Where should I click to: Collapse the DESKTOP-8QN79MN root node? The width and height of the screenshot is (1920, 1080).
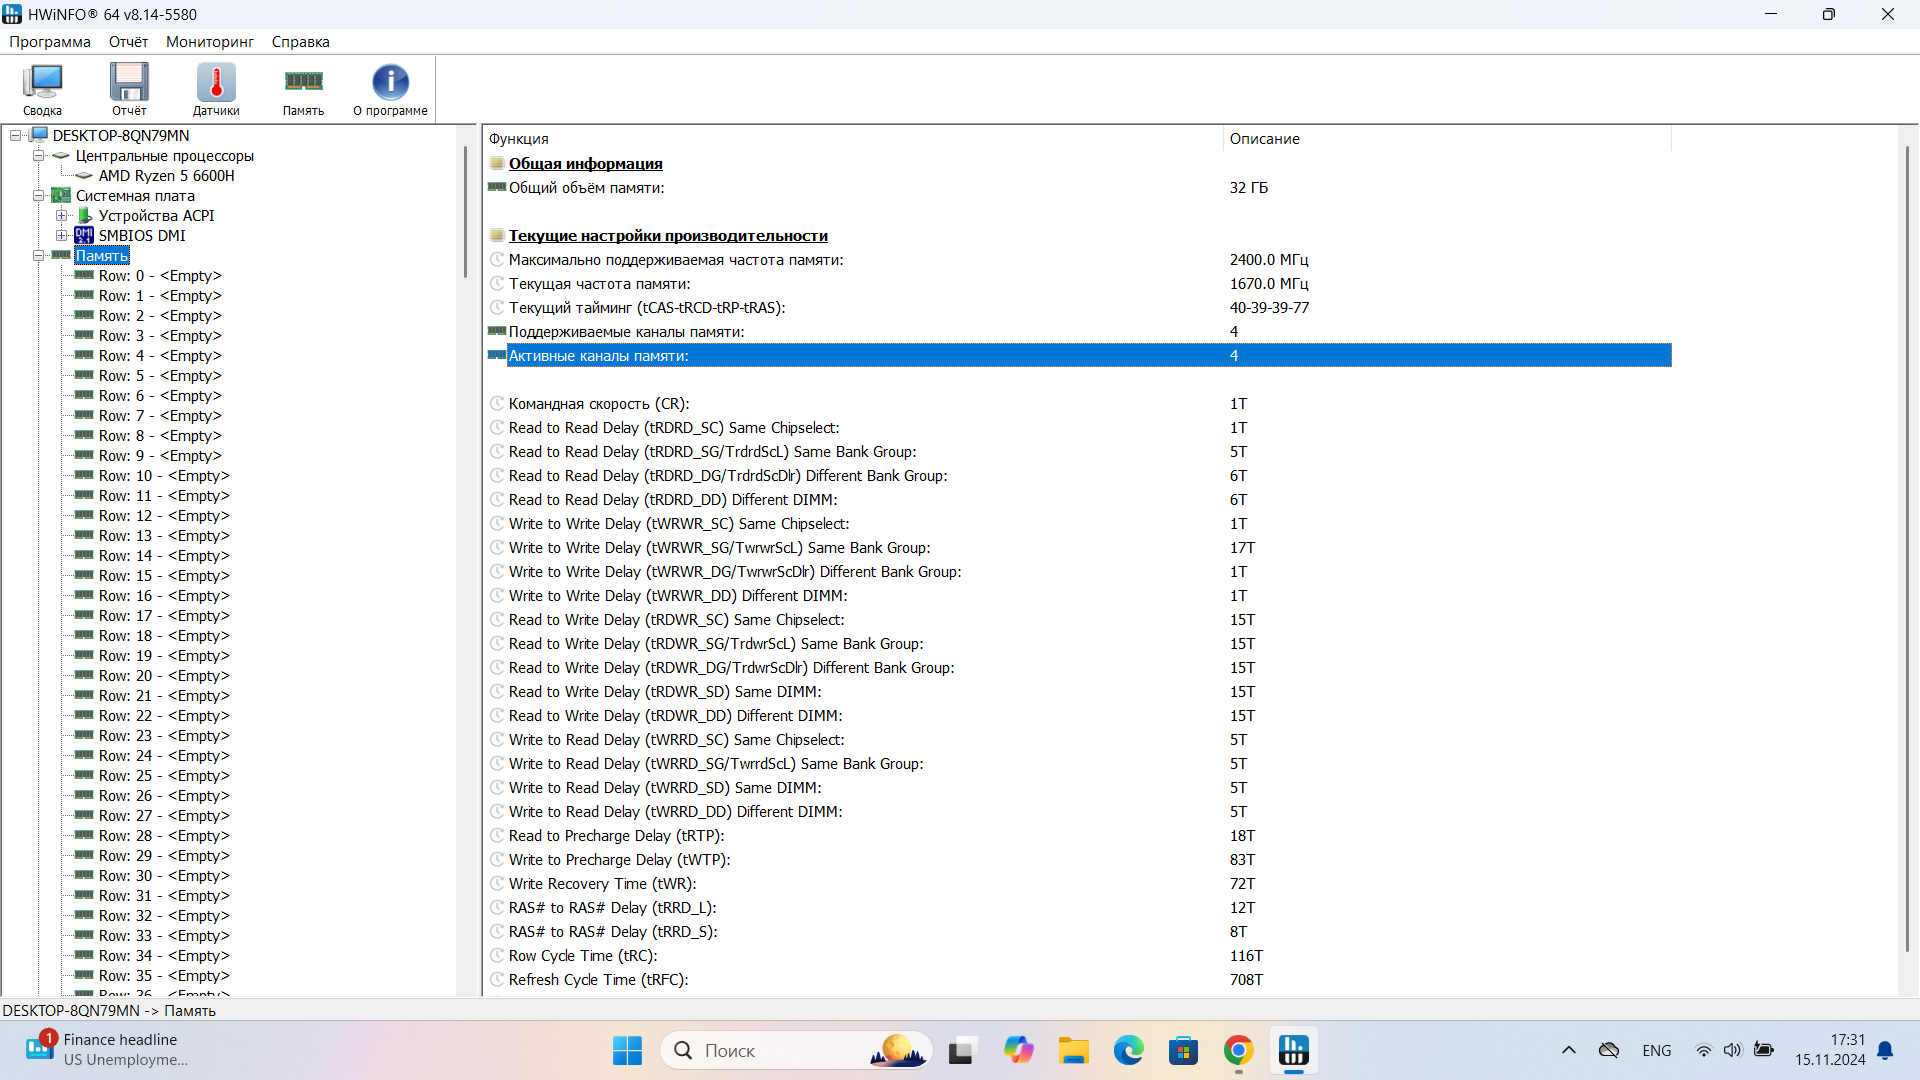[16, 136]
